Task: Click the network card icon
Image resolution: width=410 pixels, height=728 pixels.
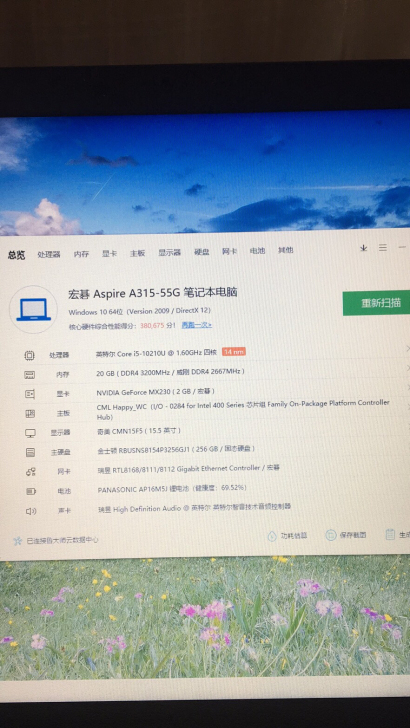Action: (x=31, y=472)
